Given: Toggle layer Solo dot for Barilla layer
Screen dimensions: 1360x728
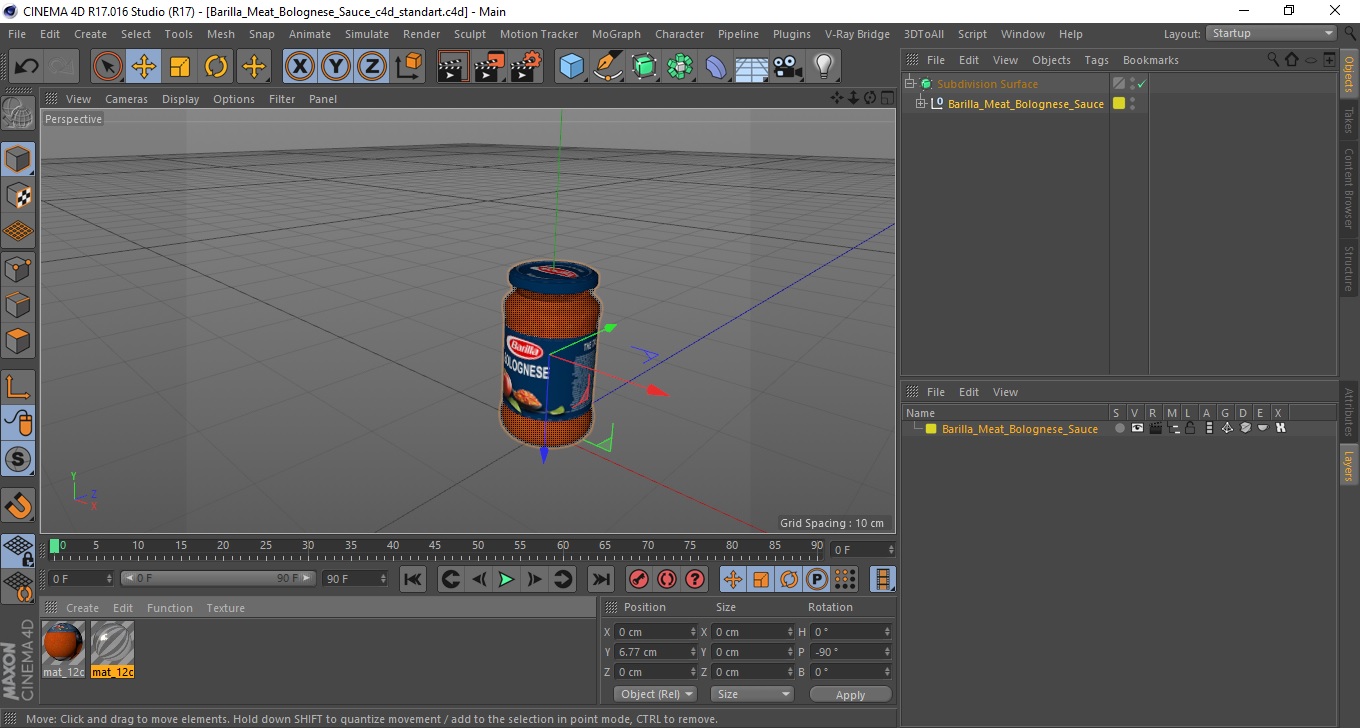Looking at the screenshot, I should coord(1120,428).
